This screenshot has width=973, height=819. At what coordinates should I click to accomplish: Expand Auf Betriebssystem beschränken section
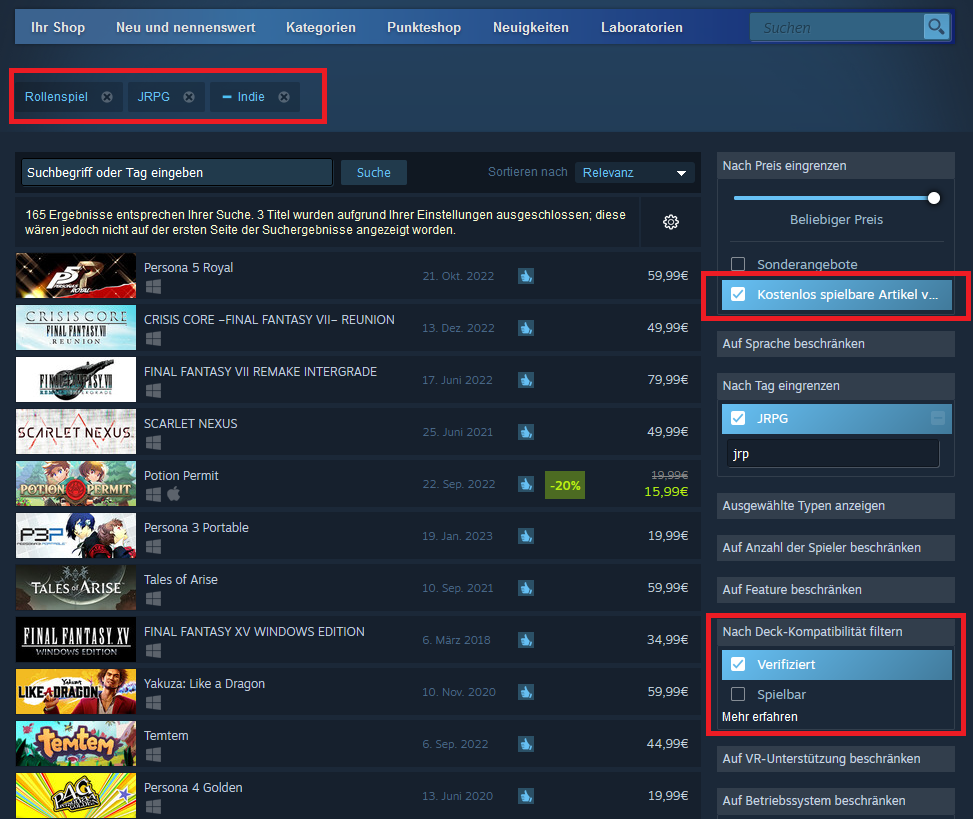(x=835, y=801)
